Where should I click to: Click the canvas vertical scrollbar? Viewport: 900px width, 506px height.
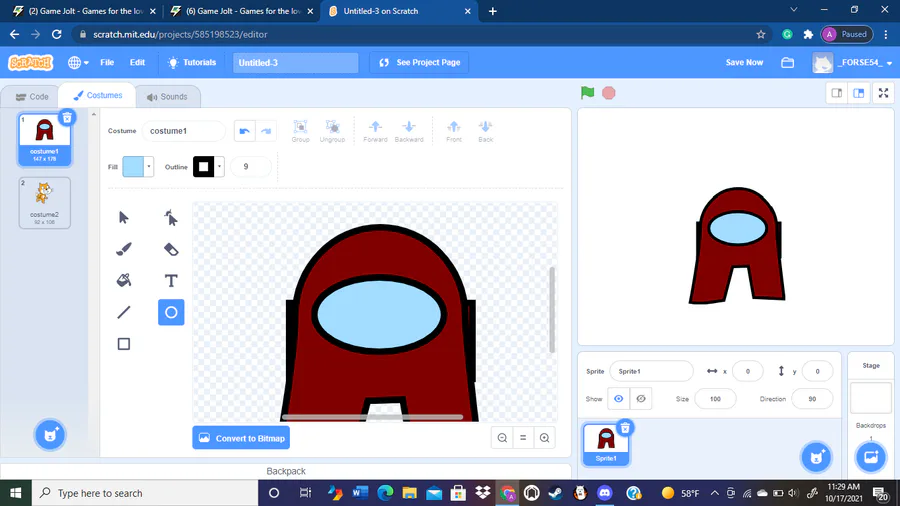552,310
